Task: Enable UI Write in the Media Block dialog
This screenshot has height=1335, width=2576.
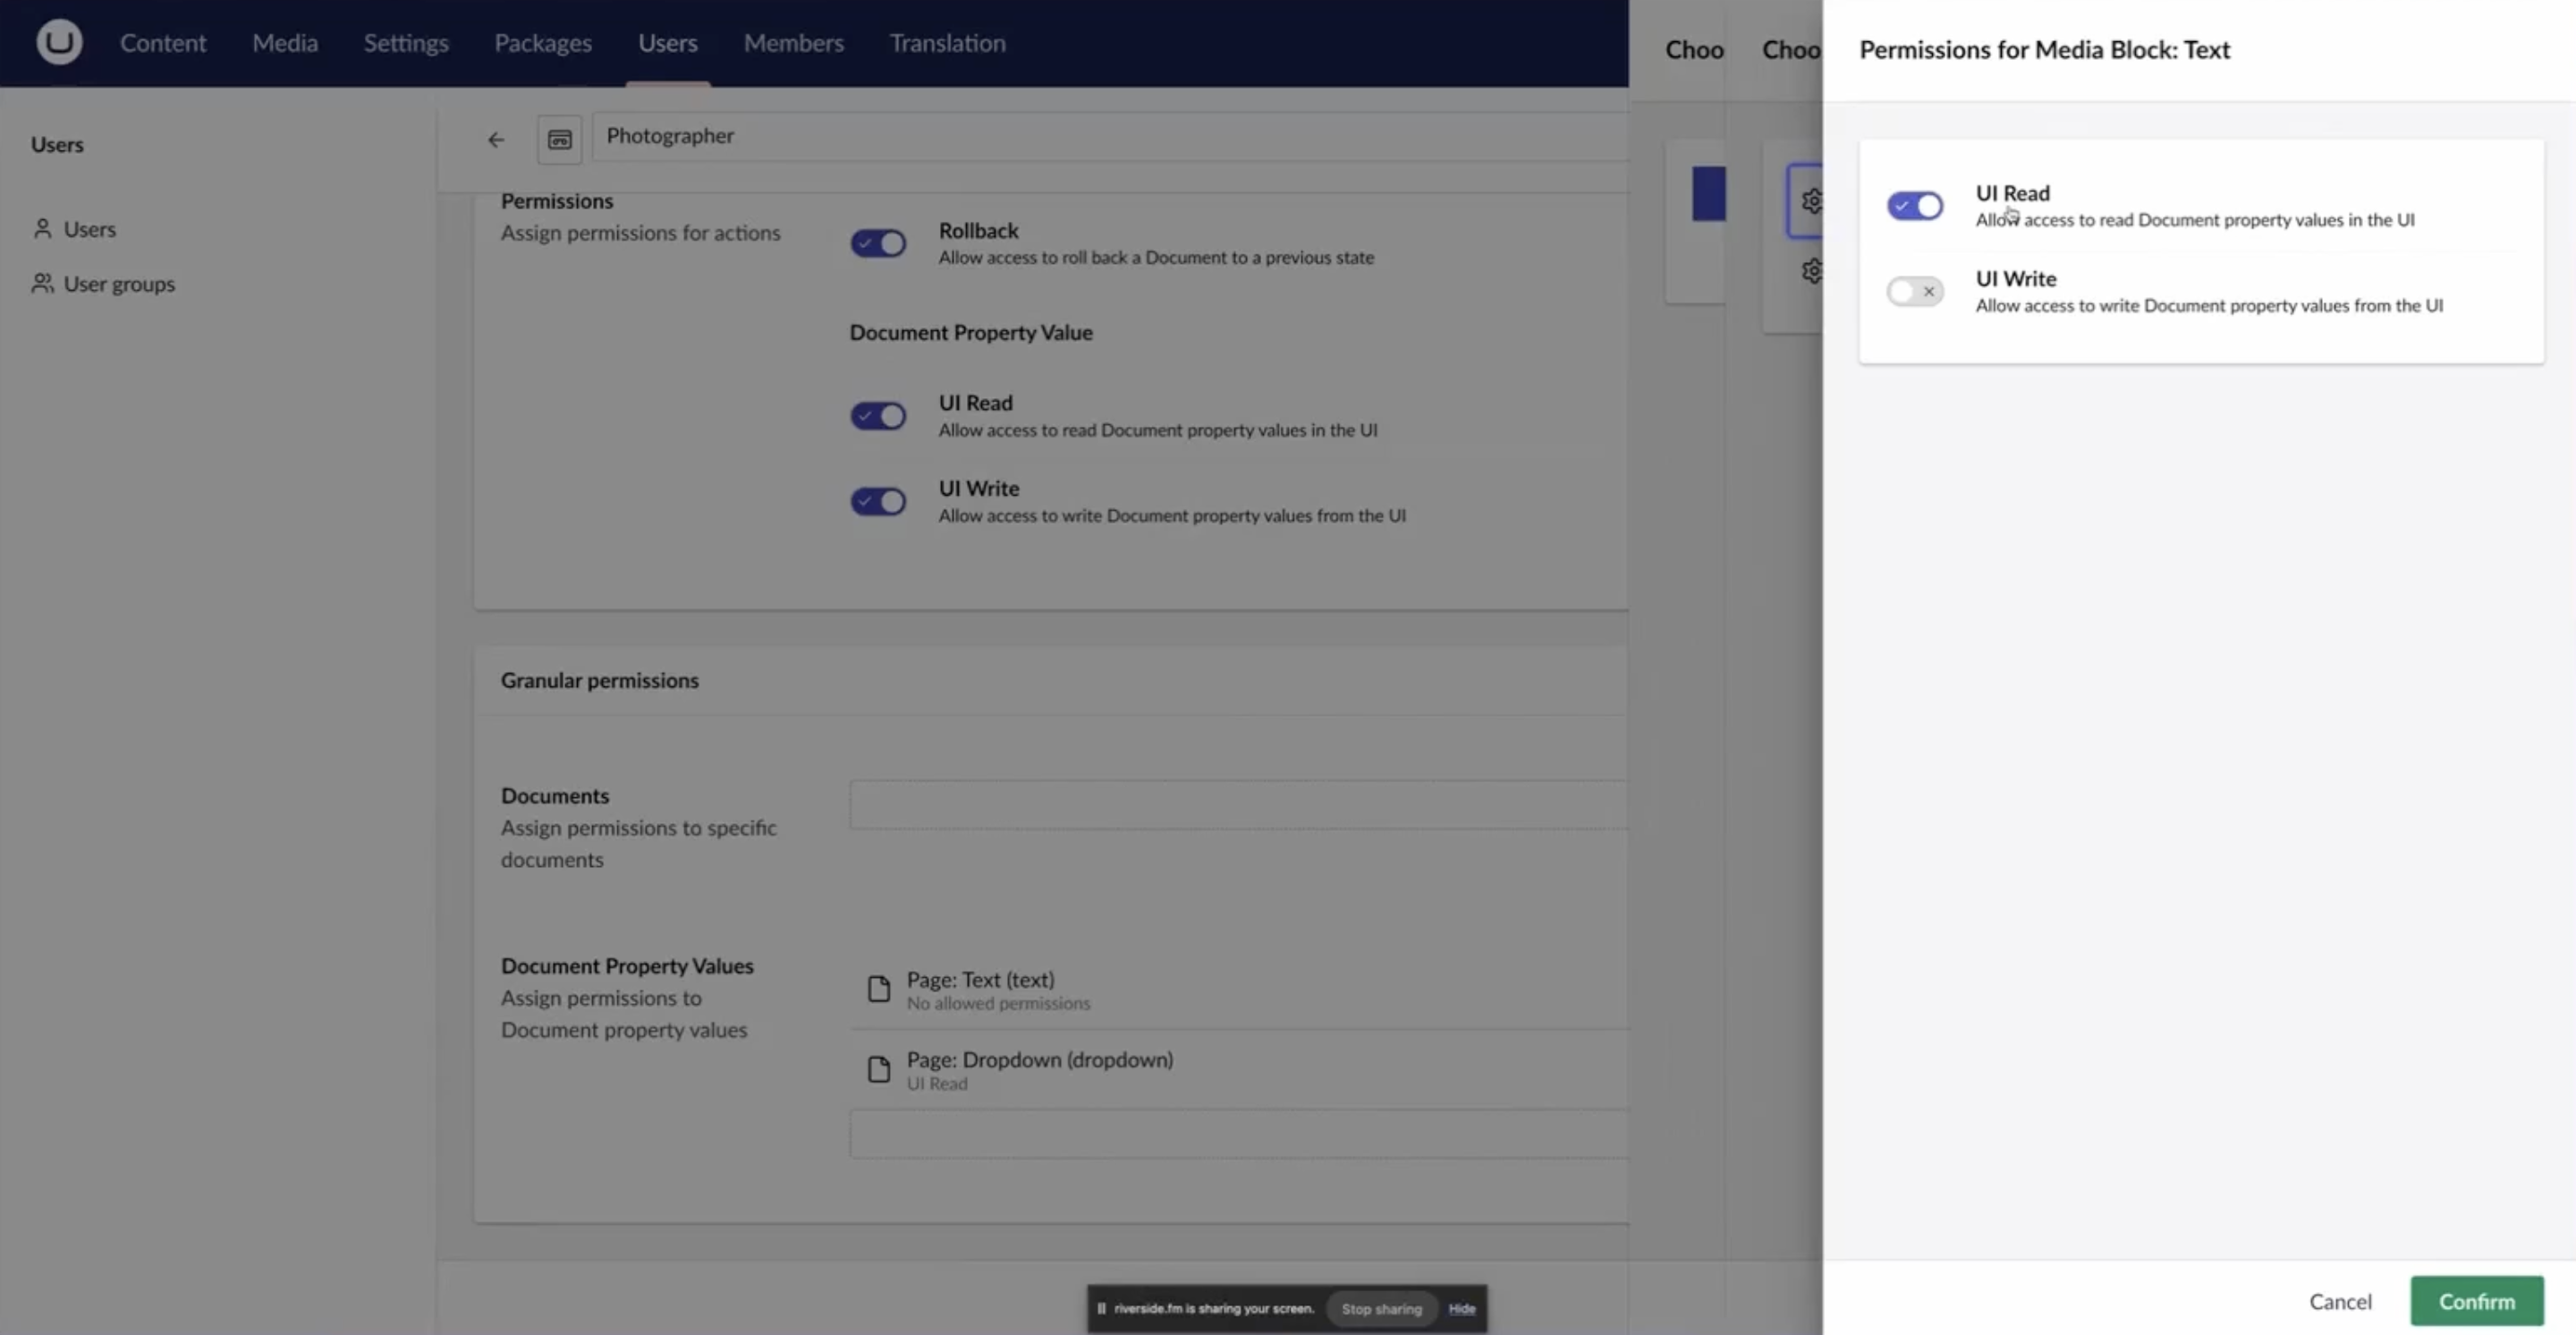Action: click(x=1913, y=291)
